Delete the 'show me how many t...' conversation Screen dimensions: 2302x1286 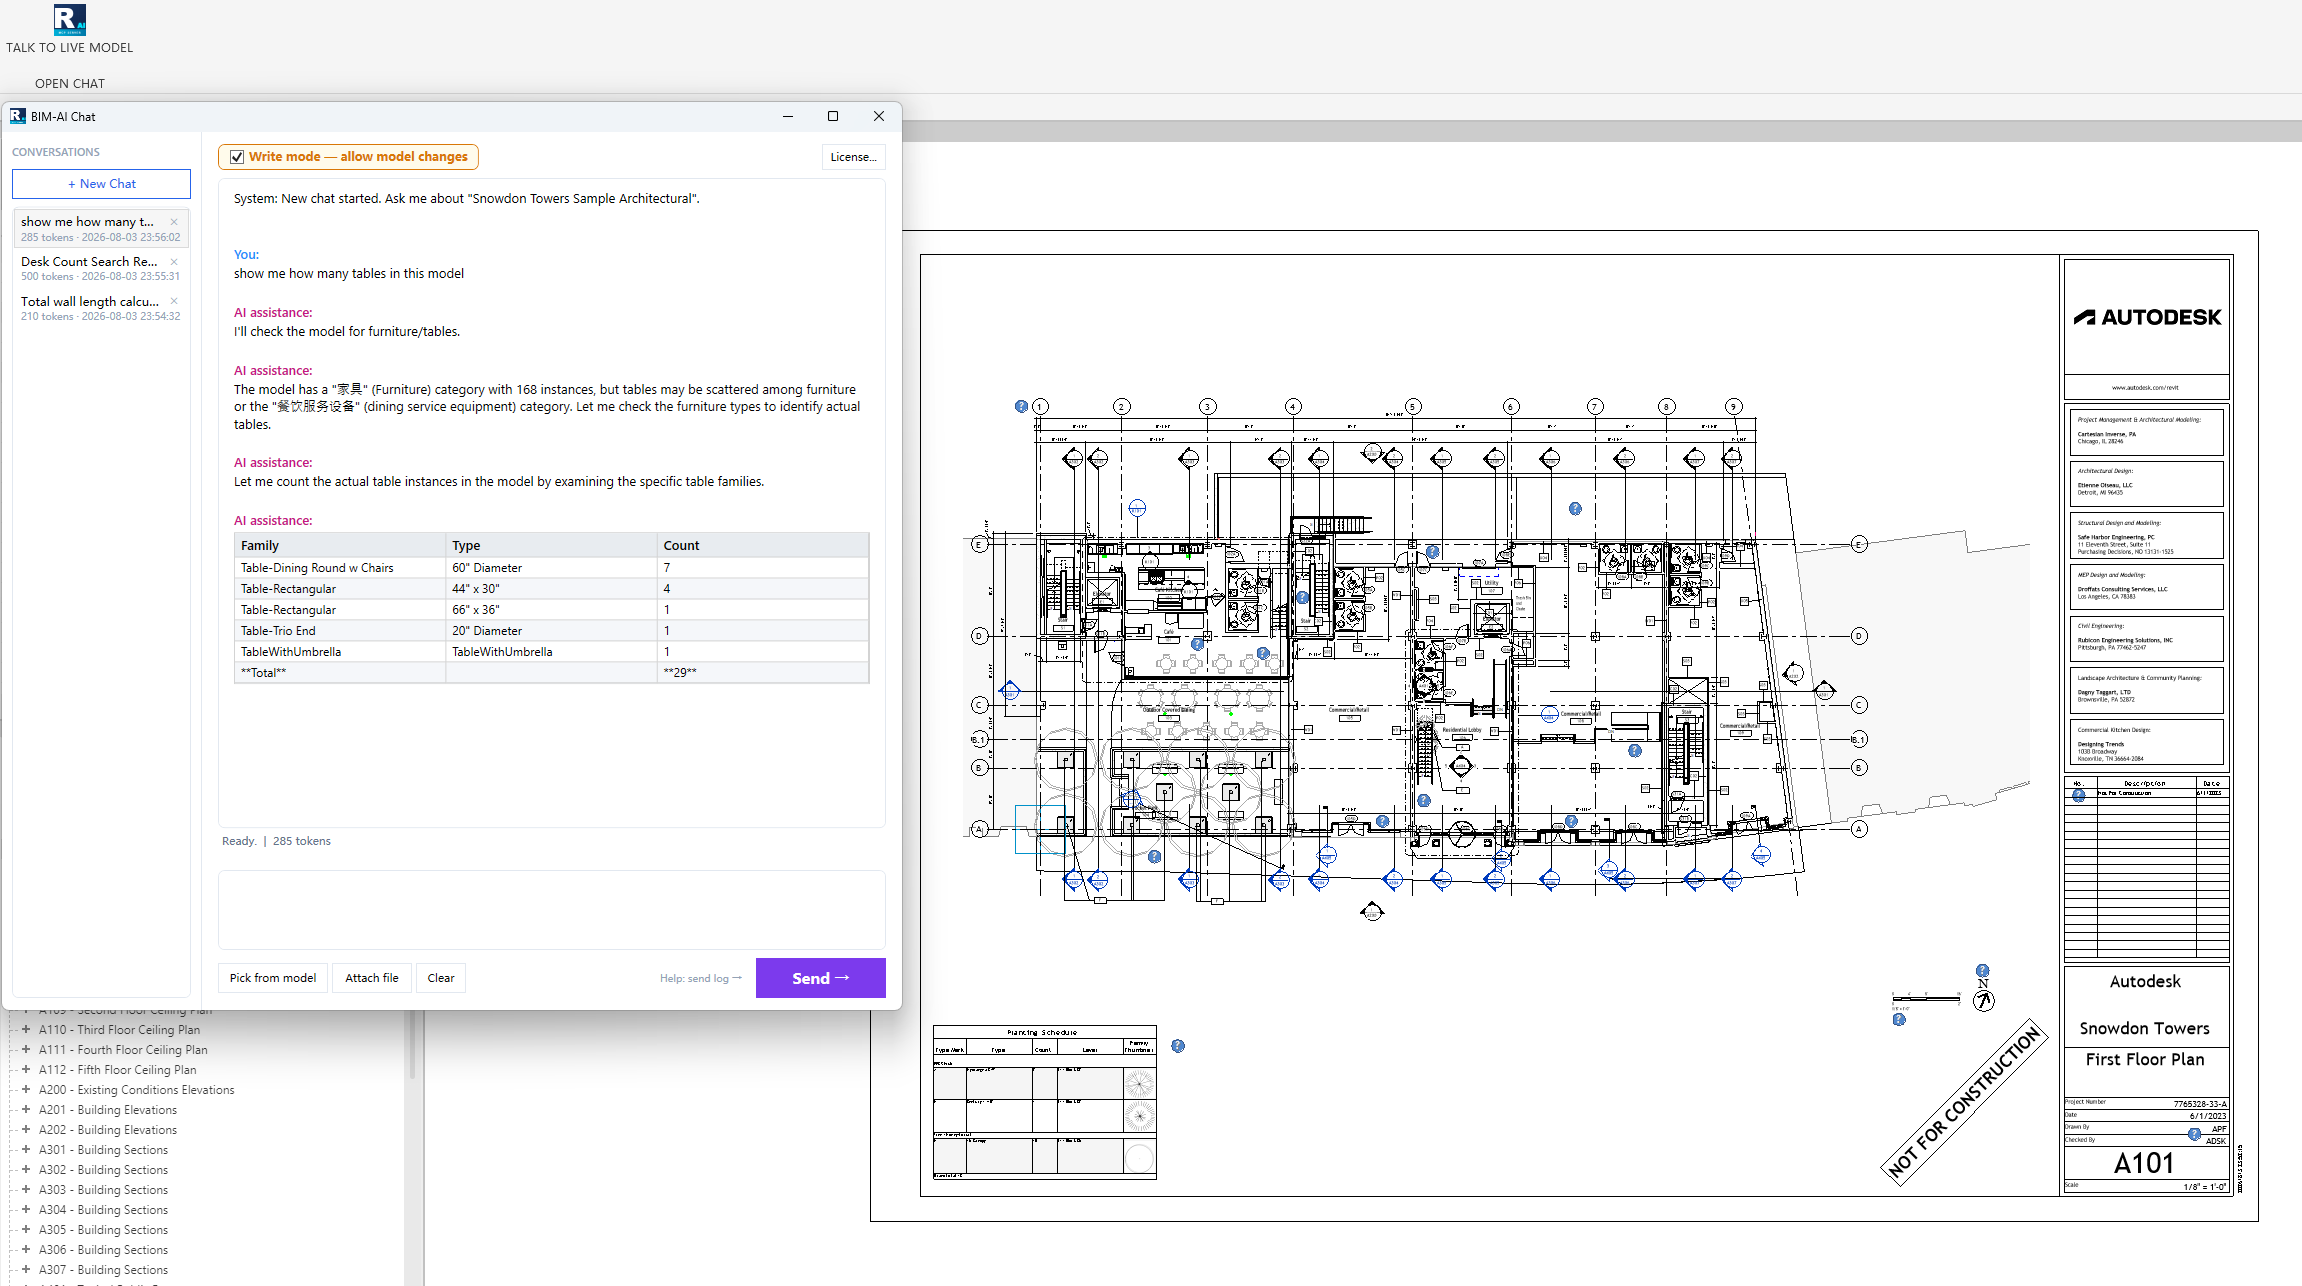click(x=174, y=222)
